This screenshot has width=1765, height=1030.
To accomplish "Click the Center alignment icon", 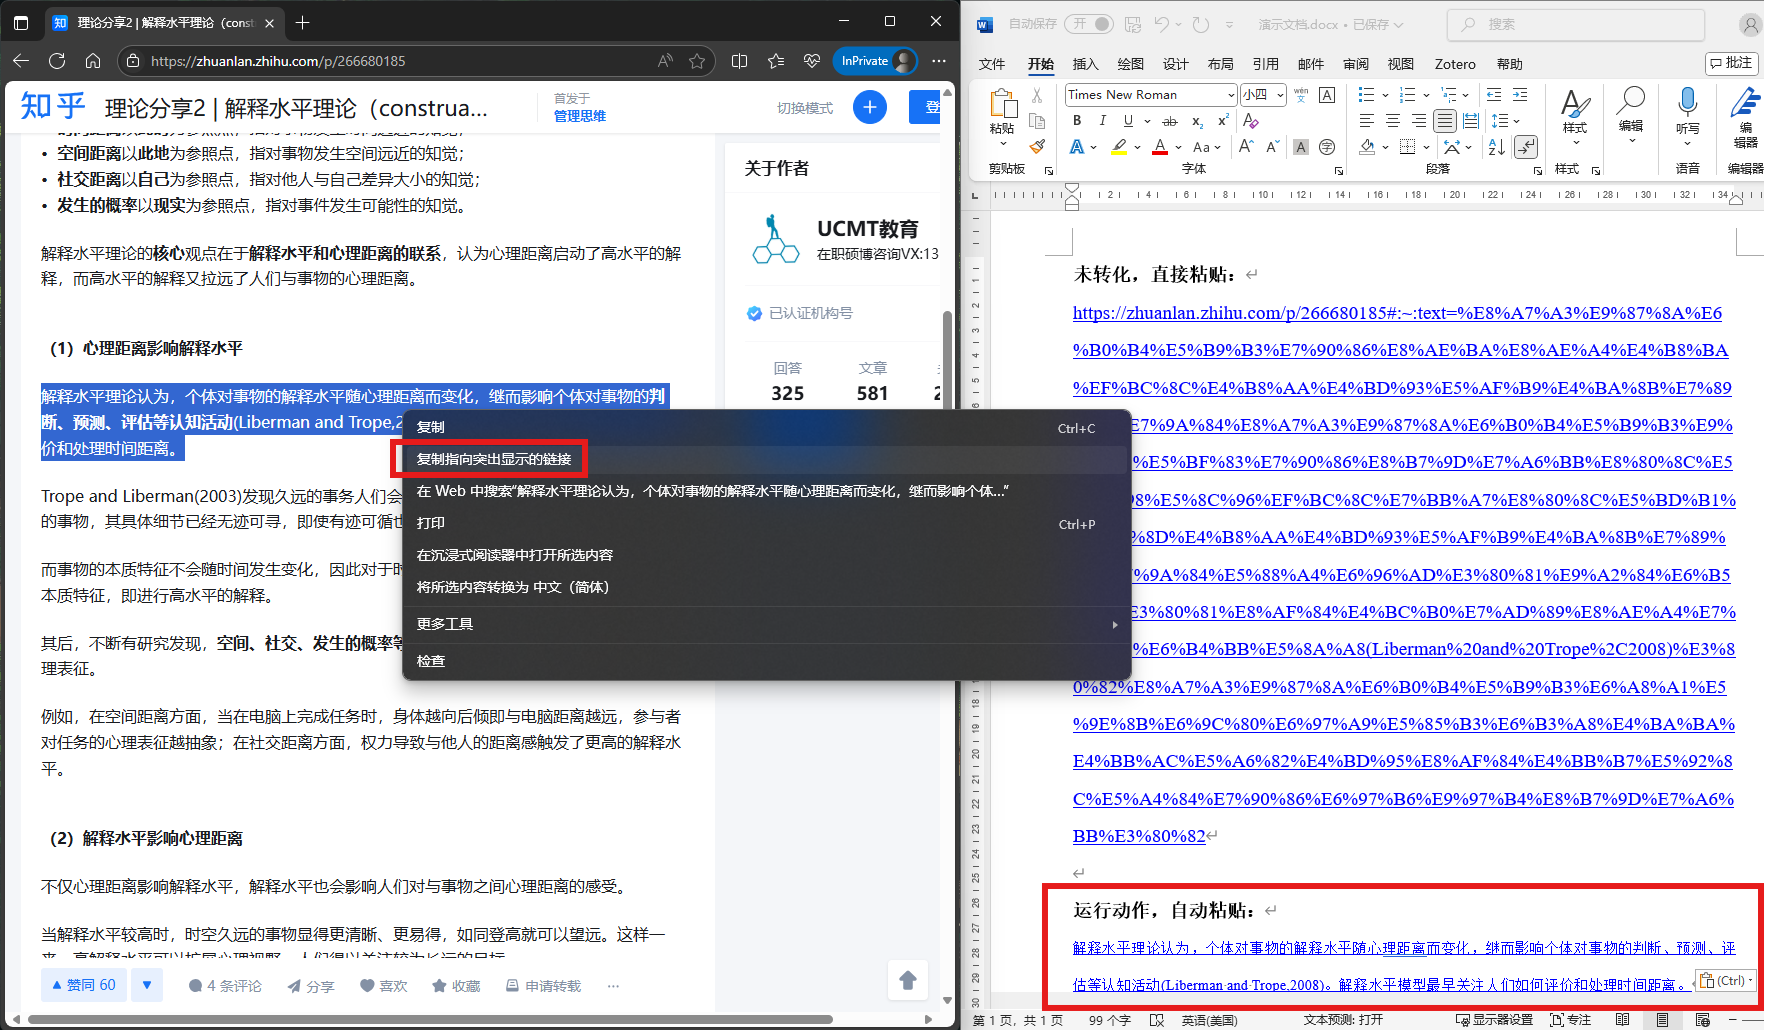I will [1393, 121].
